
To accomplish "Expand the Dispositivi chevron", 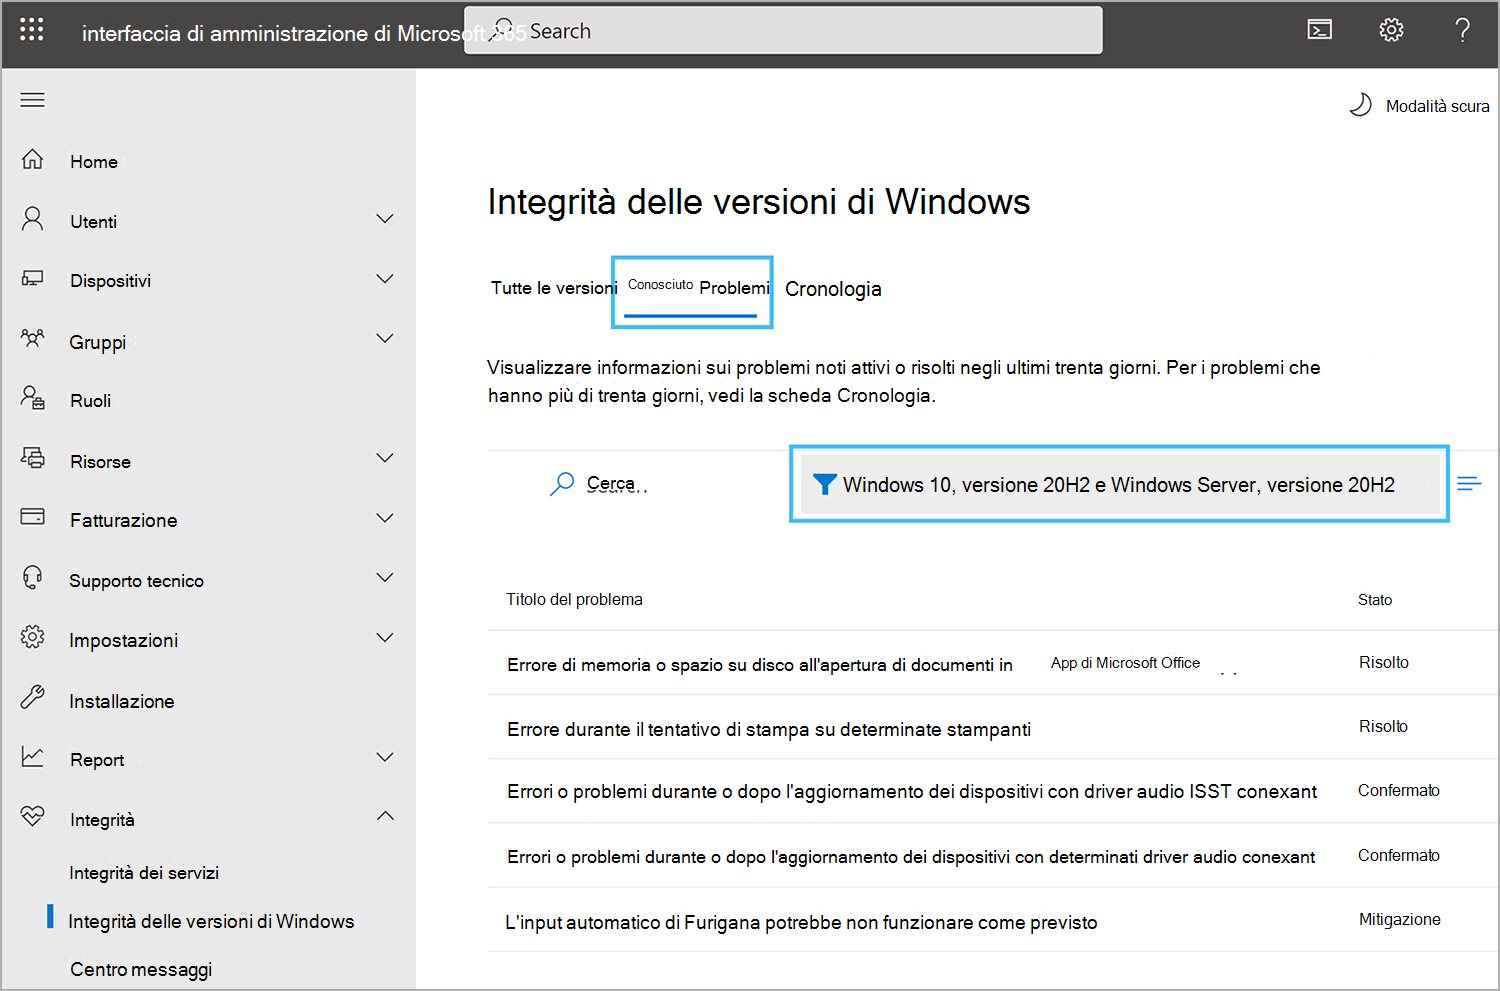I will pos(385,279).
